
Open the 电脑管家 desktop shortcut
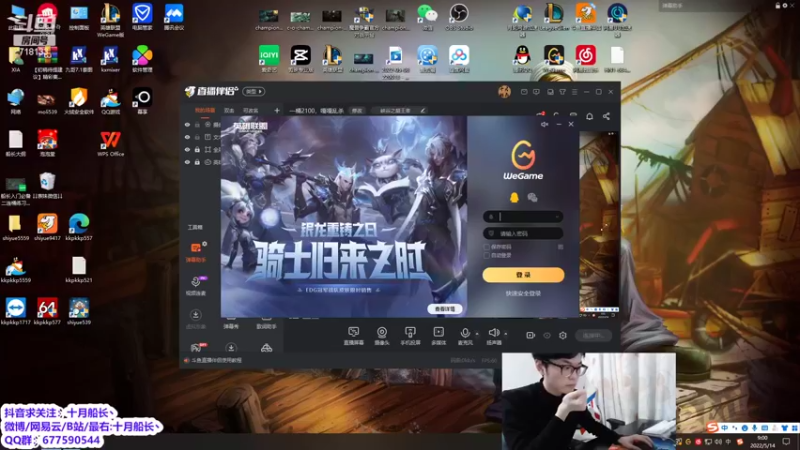(x=142, y=17)
